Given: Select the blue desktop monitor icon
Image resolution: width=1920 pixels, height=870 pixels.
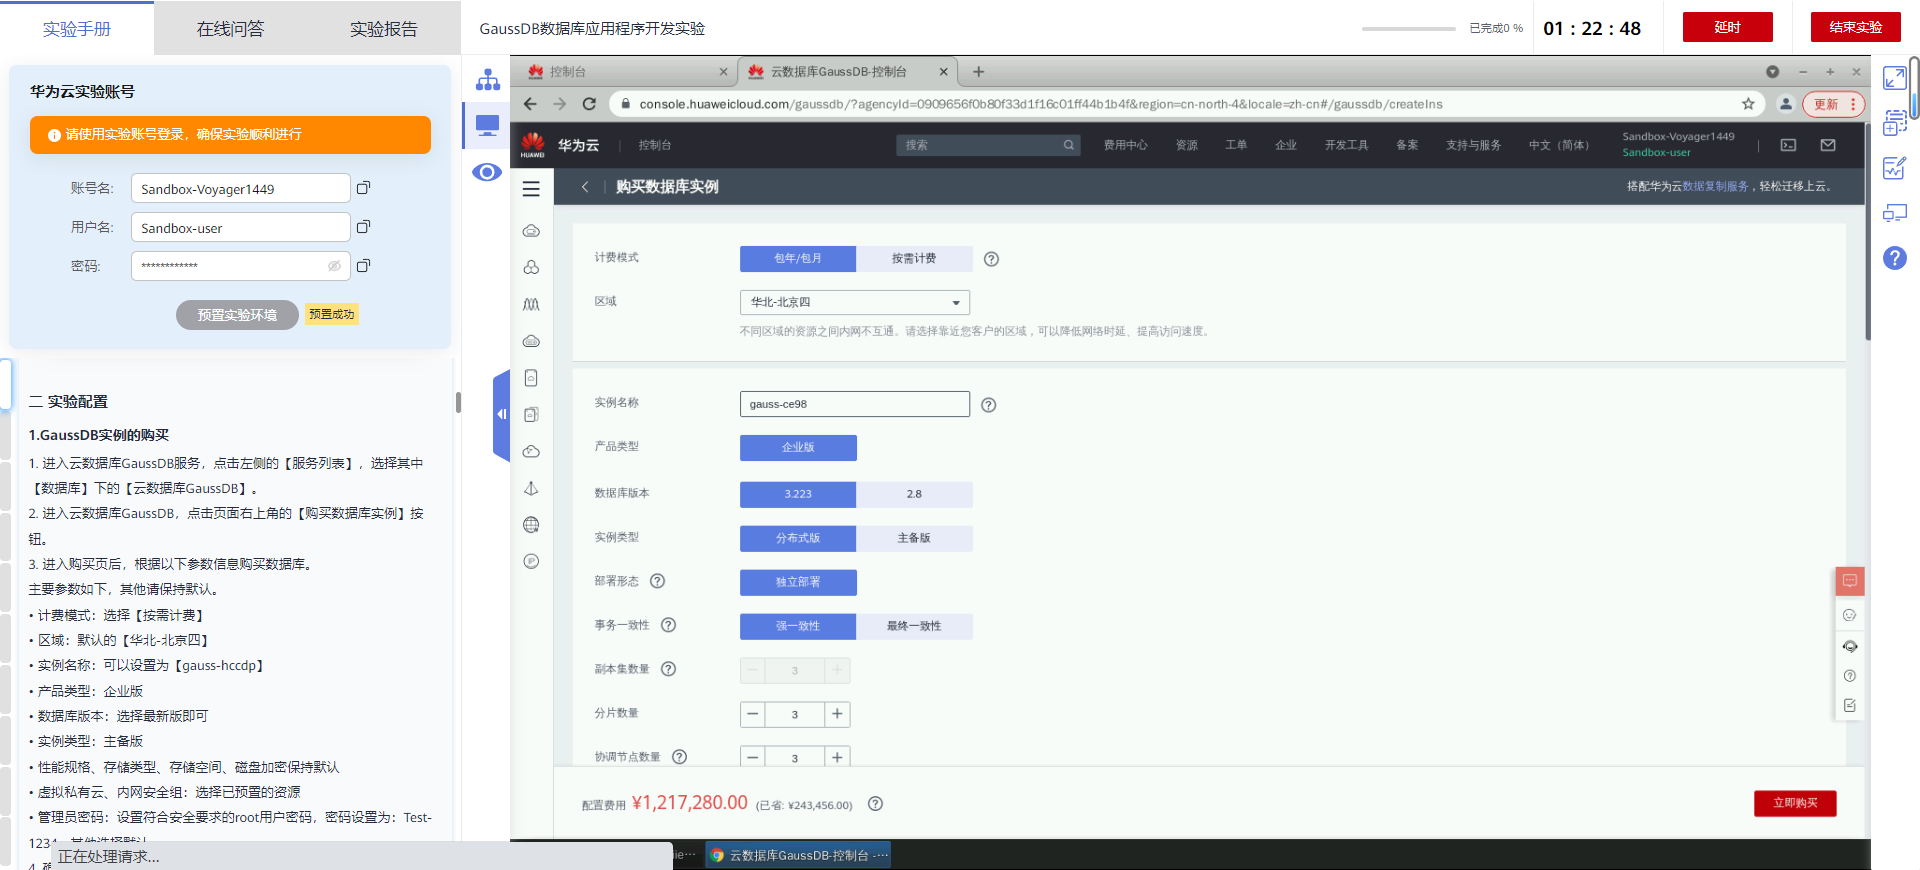Looking at the screenshot, I should [x=487, y=125].
